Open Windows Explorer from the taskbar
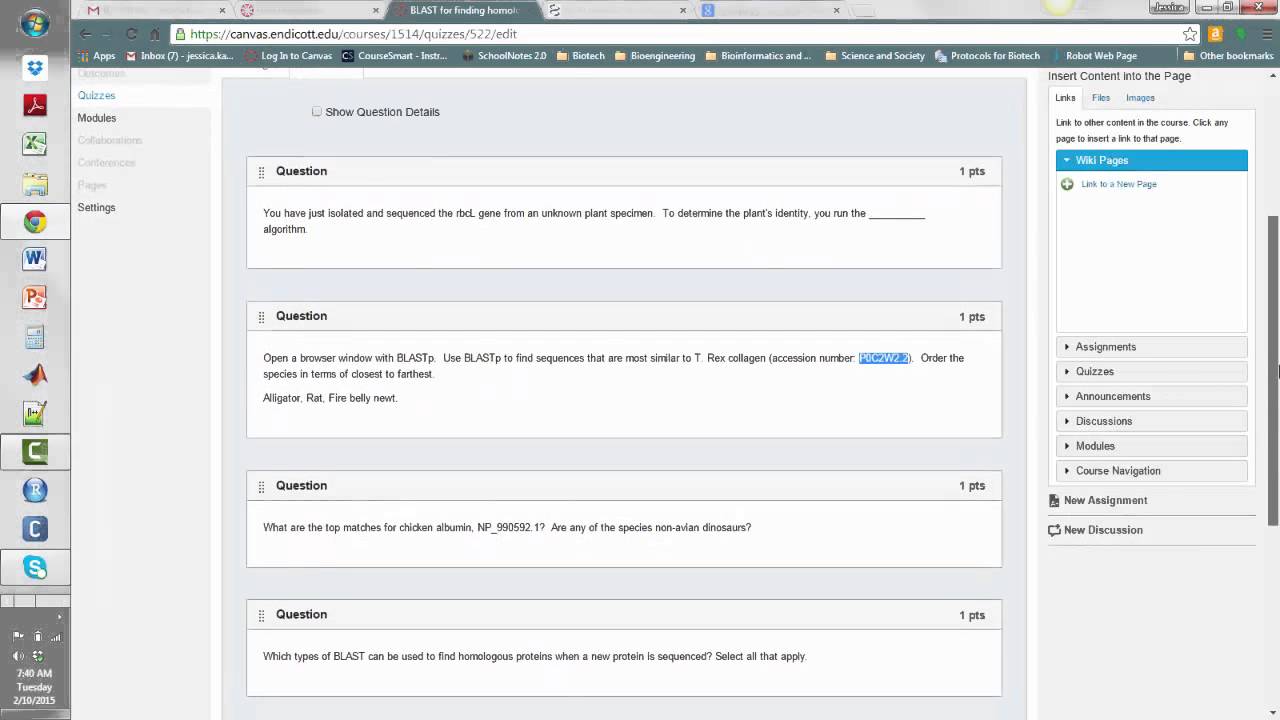 click(x=35, y=184)
